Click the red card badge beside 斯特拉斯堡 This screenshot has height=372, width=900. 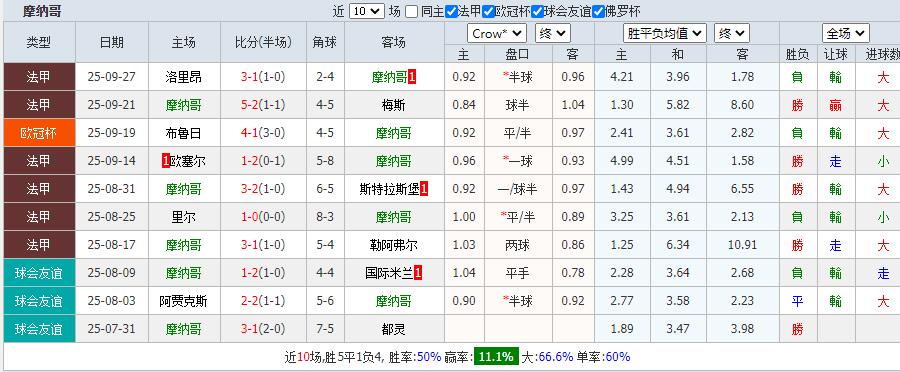click(424, 189)
